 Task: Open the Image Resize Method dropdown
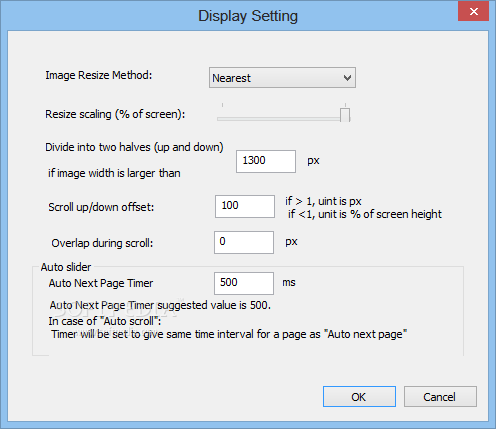click(x=282, y=78)
